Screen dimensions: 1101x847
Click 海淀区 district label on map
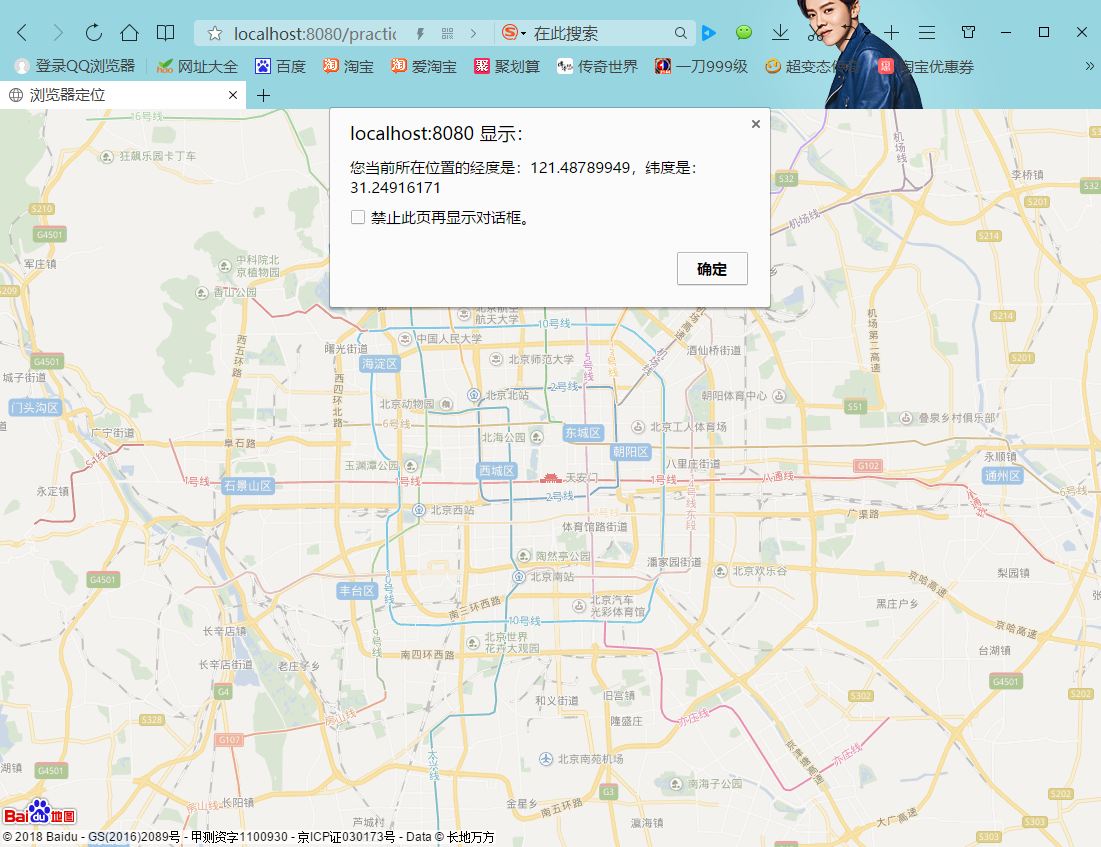point(380,364)
